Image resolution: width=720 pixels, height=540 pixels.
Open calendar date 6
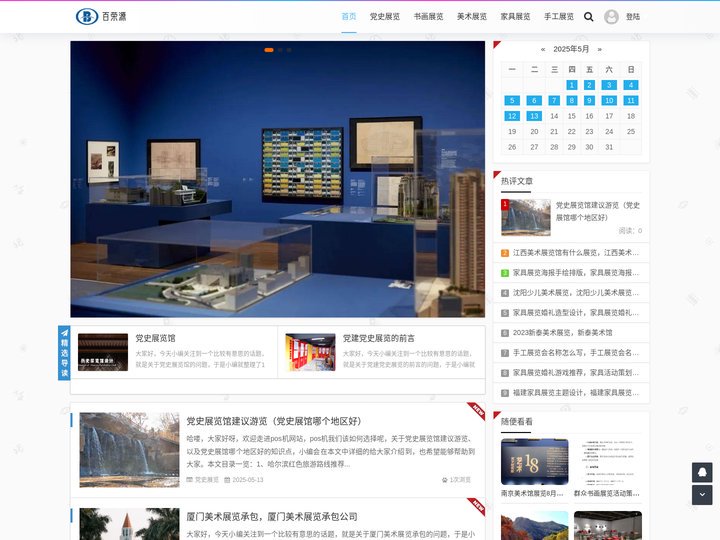(534, 101)
